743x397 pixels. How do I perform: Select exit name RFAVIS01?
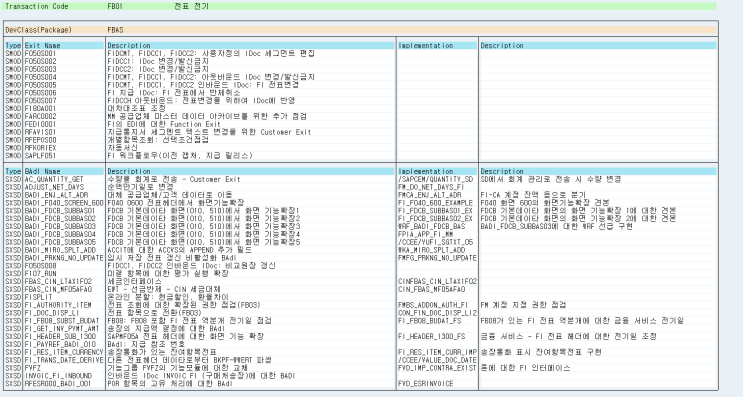click(x=40, y=132)
